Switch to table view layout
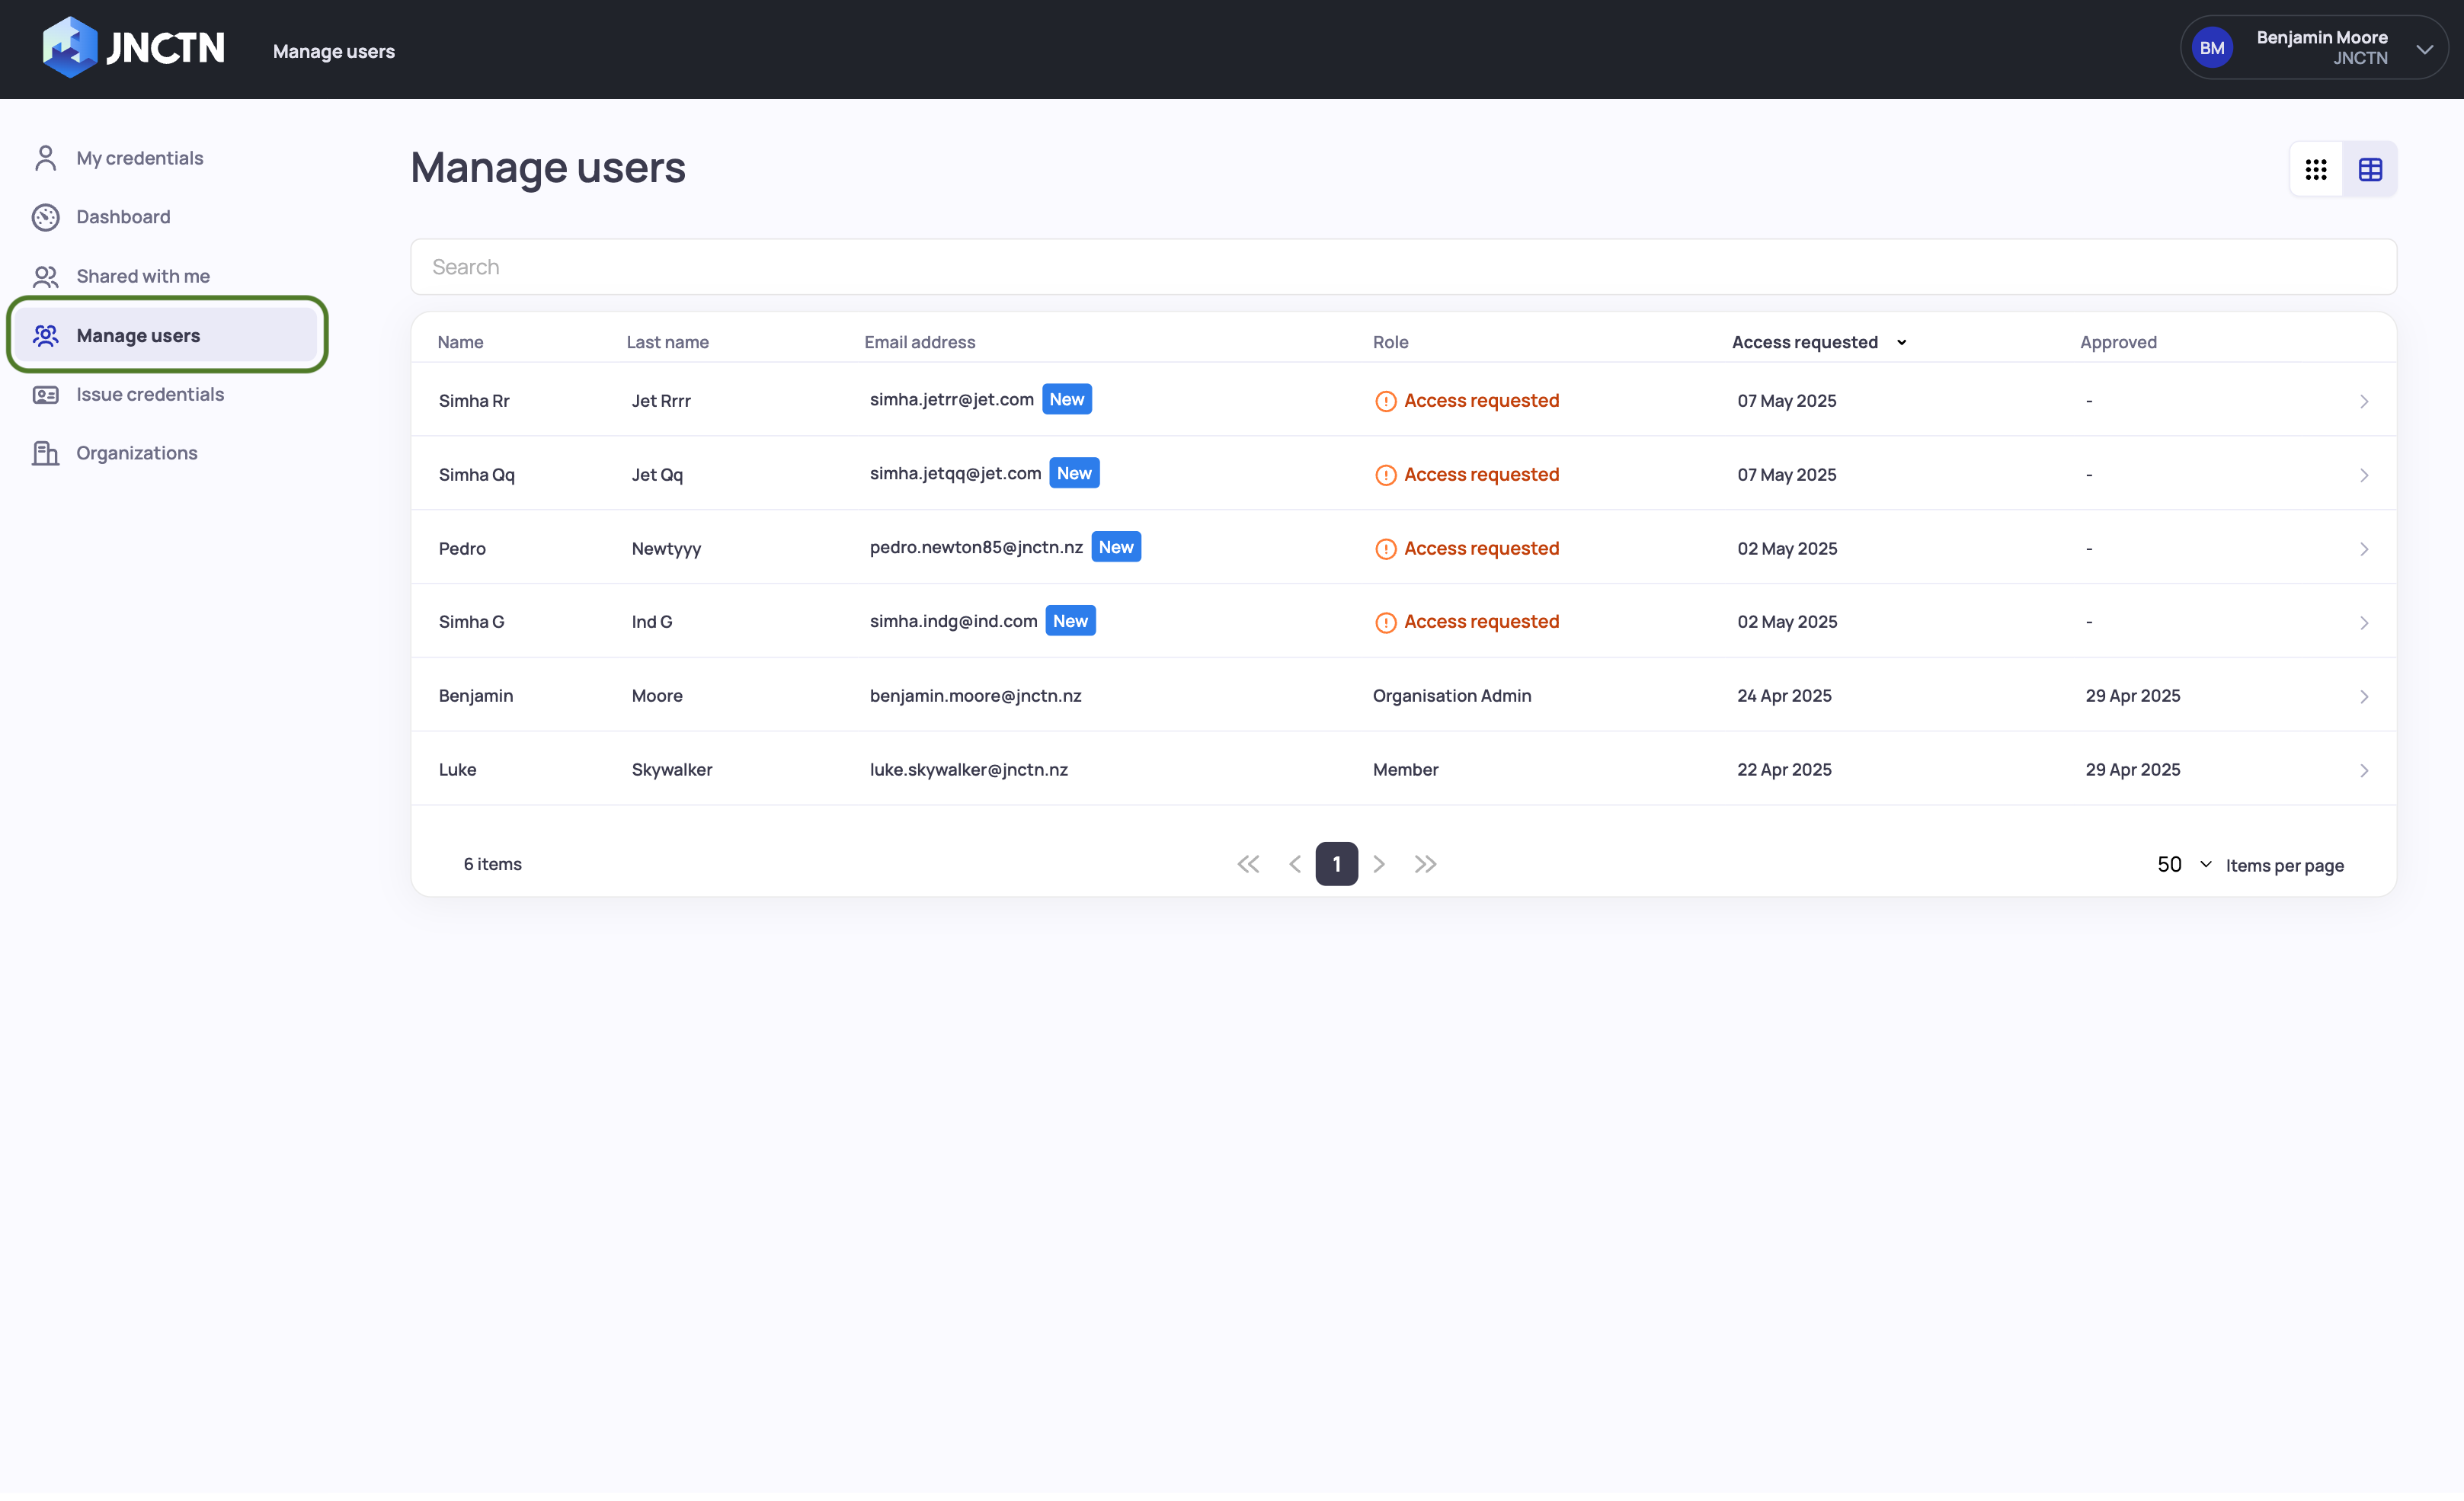 [2370, 169]
